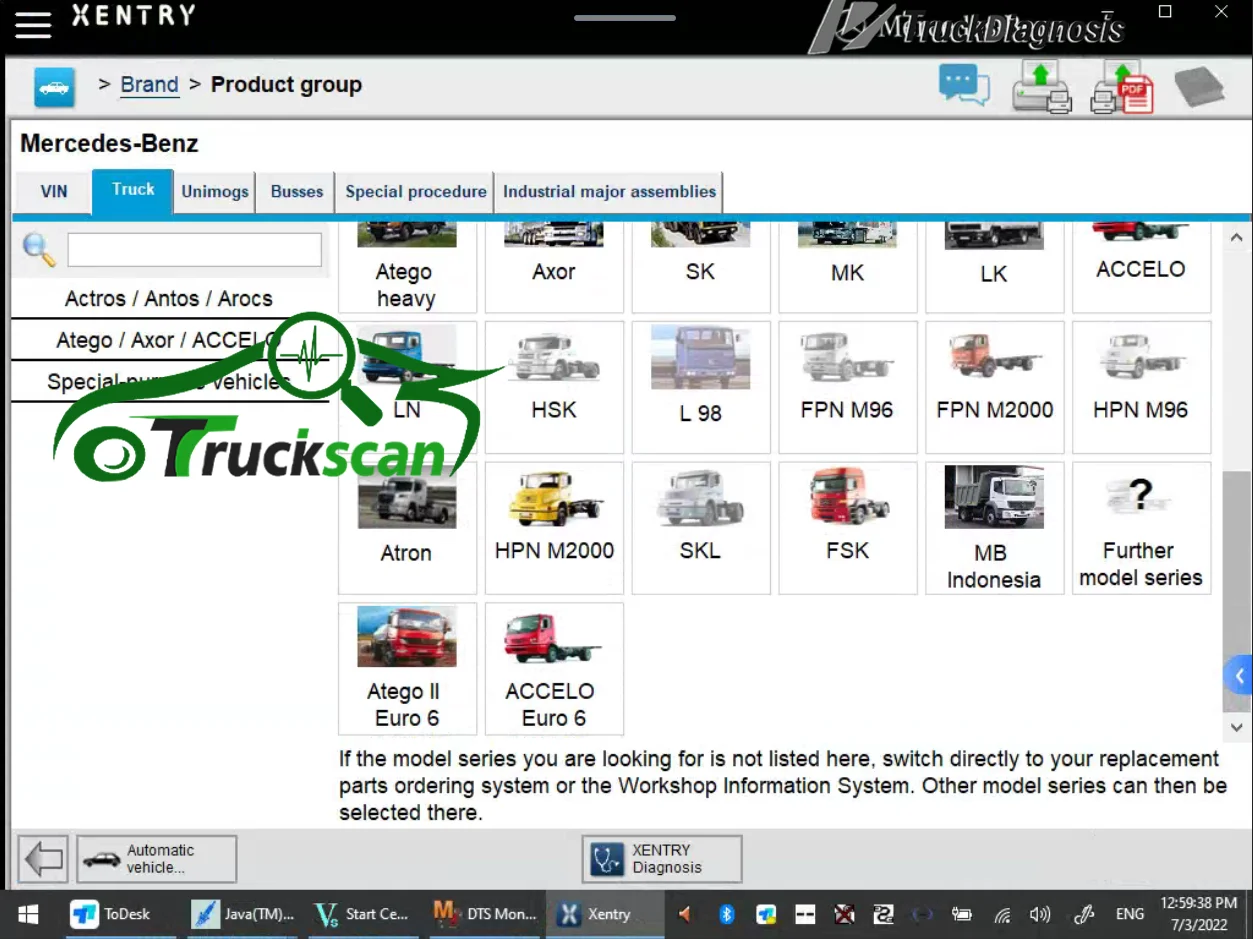Click the scrollbar down arrow
Image resolution: width=1253 pixels, height=939 pixels.
point(1237,727)
